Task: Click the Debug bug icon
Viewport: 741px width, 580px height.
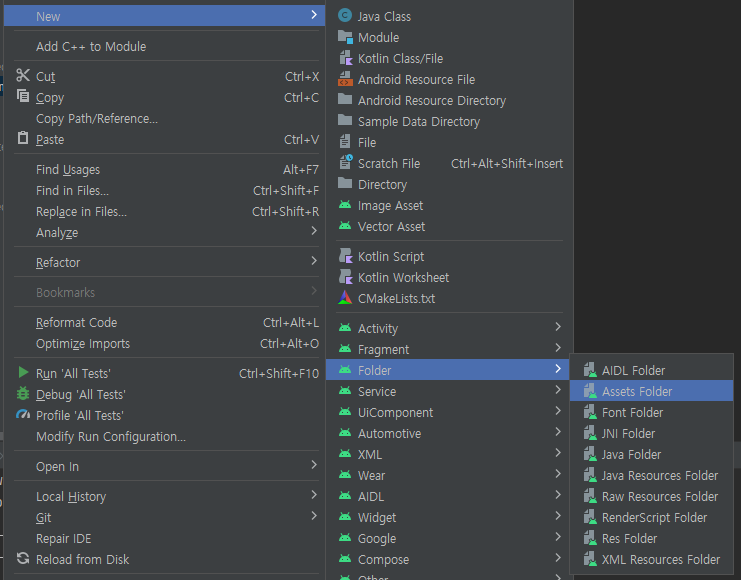Action: pyautogui.click(x=23, y=393)
